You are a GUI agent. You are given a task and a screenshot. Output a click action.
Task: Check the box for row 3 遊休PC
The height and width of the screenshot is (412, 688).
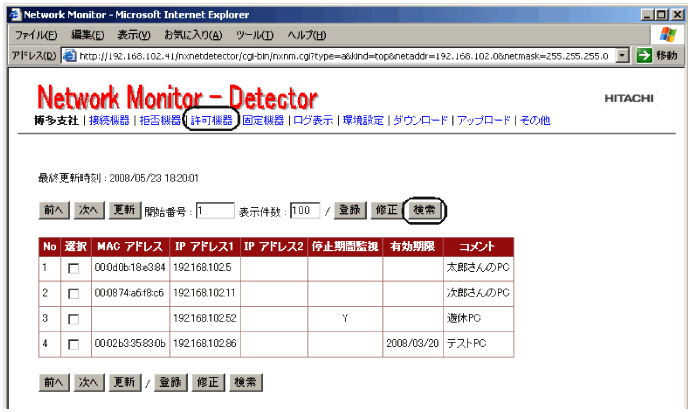tap(74, 319)
